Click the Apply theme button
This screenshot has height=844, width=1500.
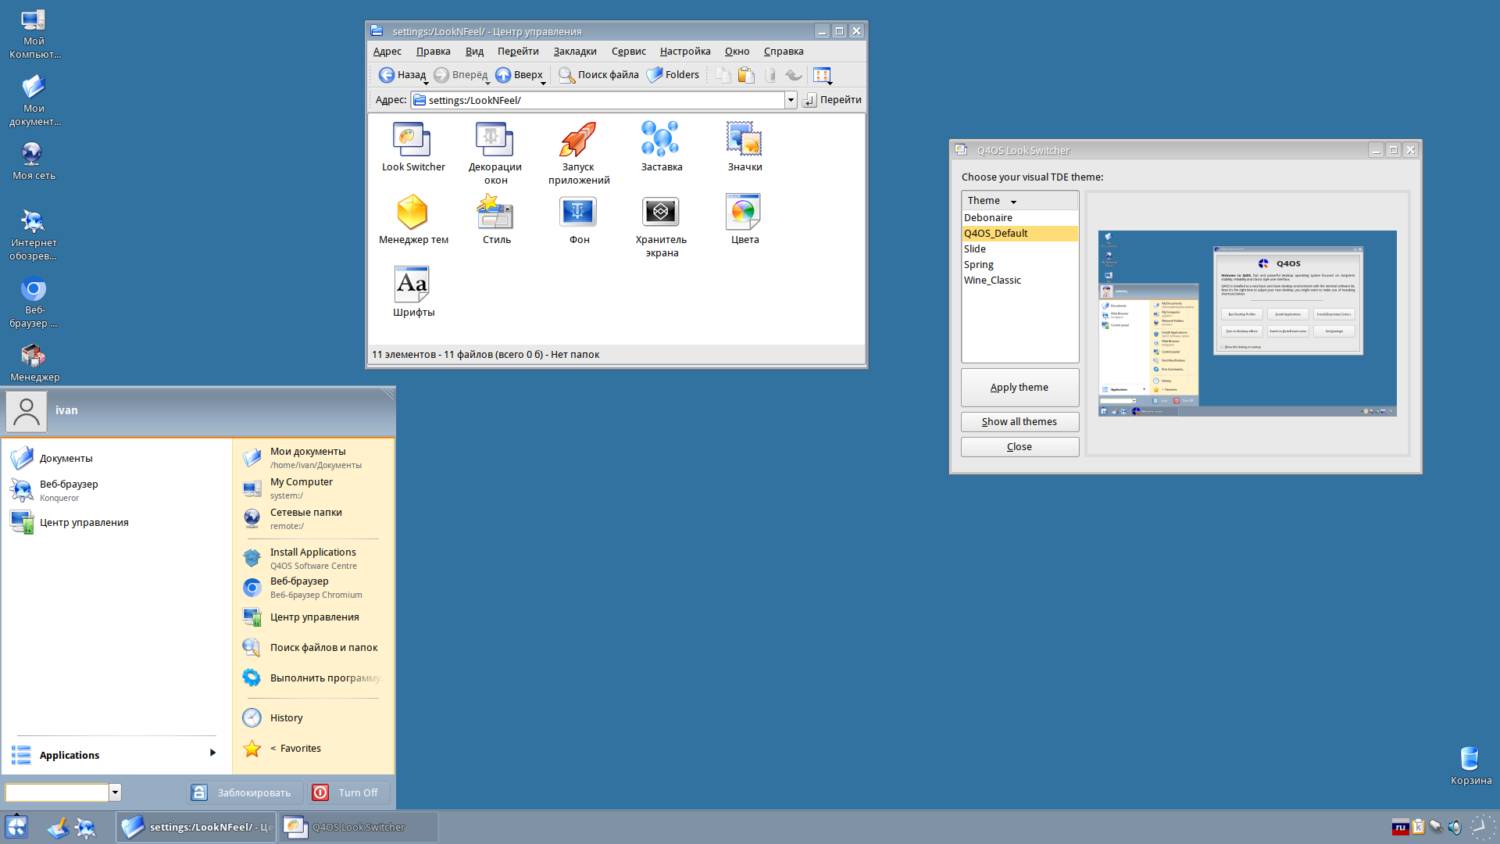click(x=1019, y=387)
